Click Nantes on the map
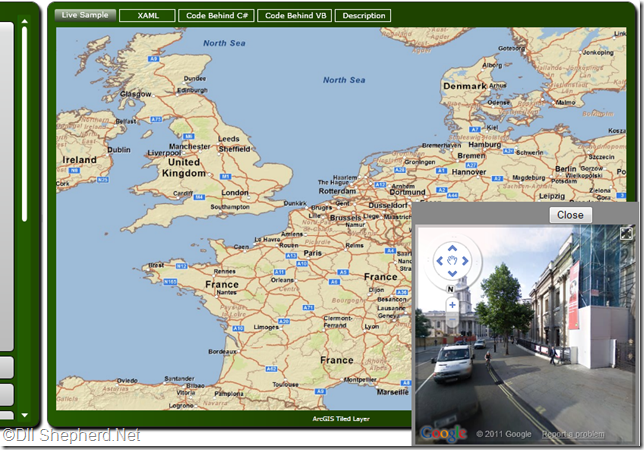 tap(226, 292)
